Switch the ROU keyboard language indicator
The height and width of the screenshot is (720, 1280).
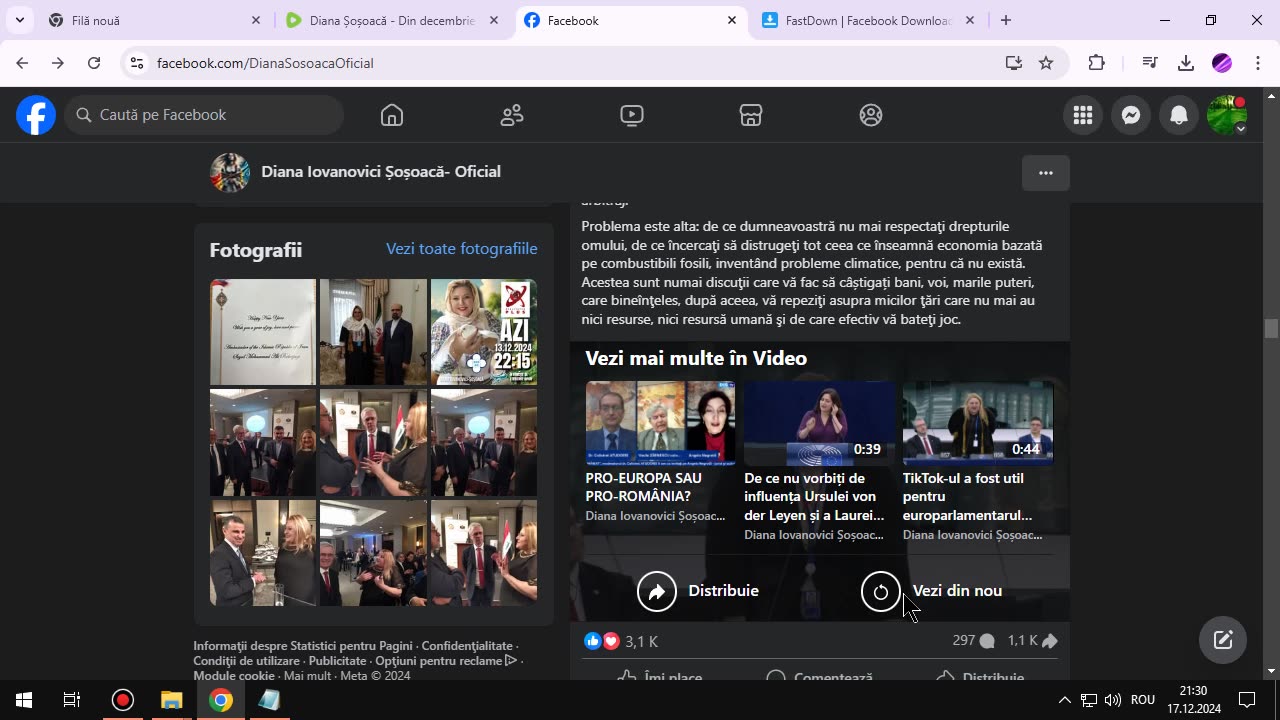[x=1143, y=700]
